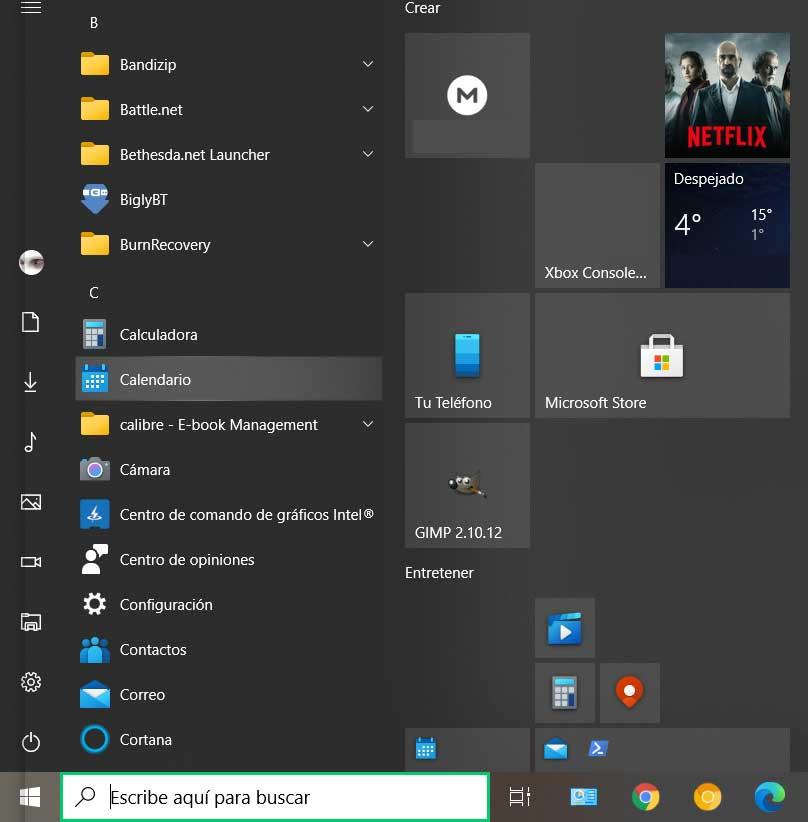808x822 pixels.
Task: Click the Entretener group title
Action: (x=439, y=572)
